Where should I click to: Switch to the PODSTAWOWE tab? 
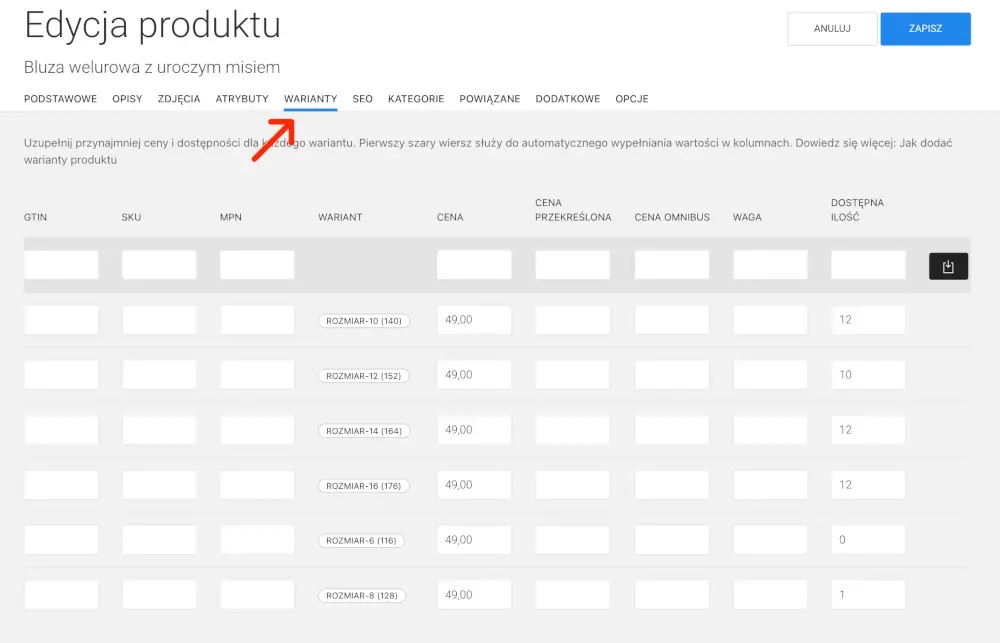coord(60,99)
